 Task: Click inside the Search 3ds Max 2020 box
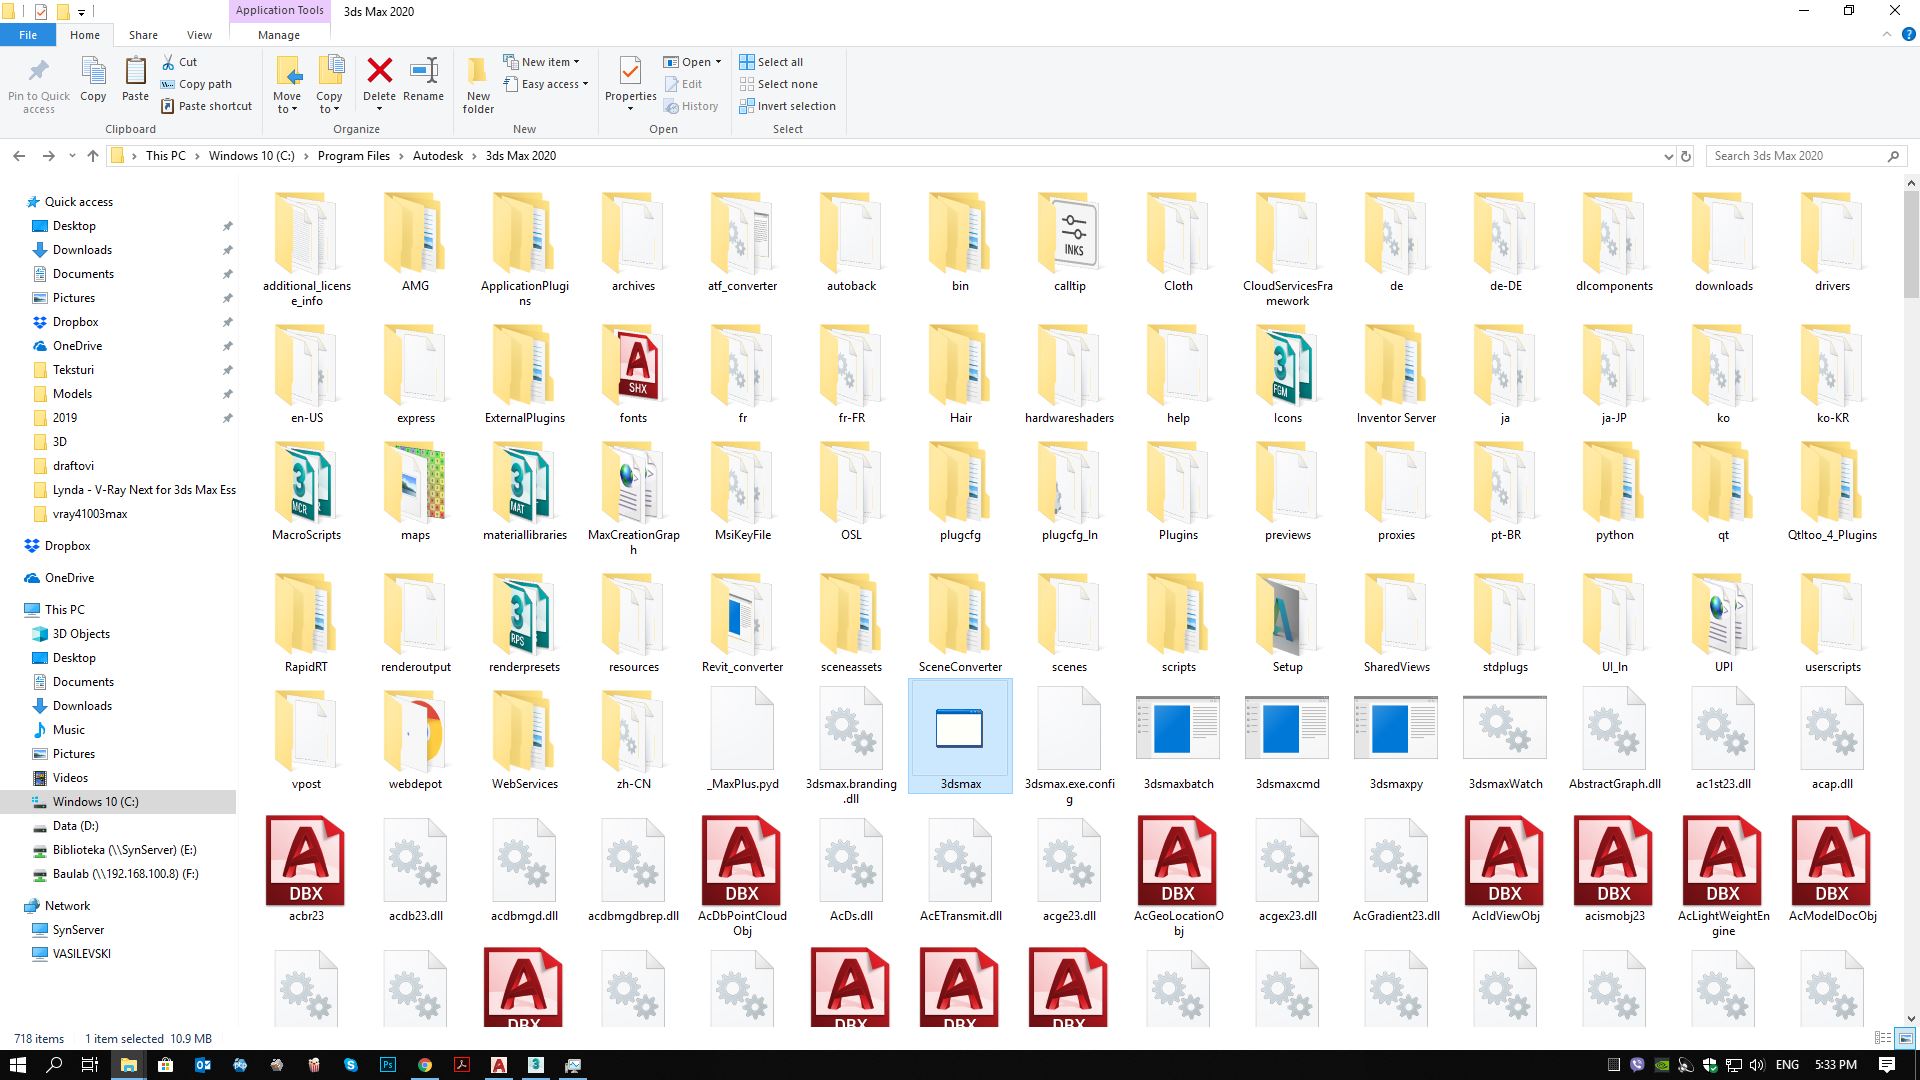tap(1790, 156)
